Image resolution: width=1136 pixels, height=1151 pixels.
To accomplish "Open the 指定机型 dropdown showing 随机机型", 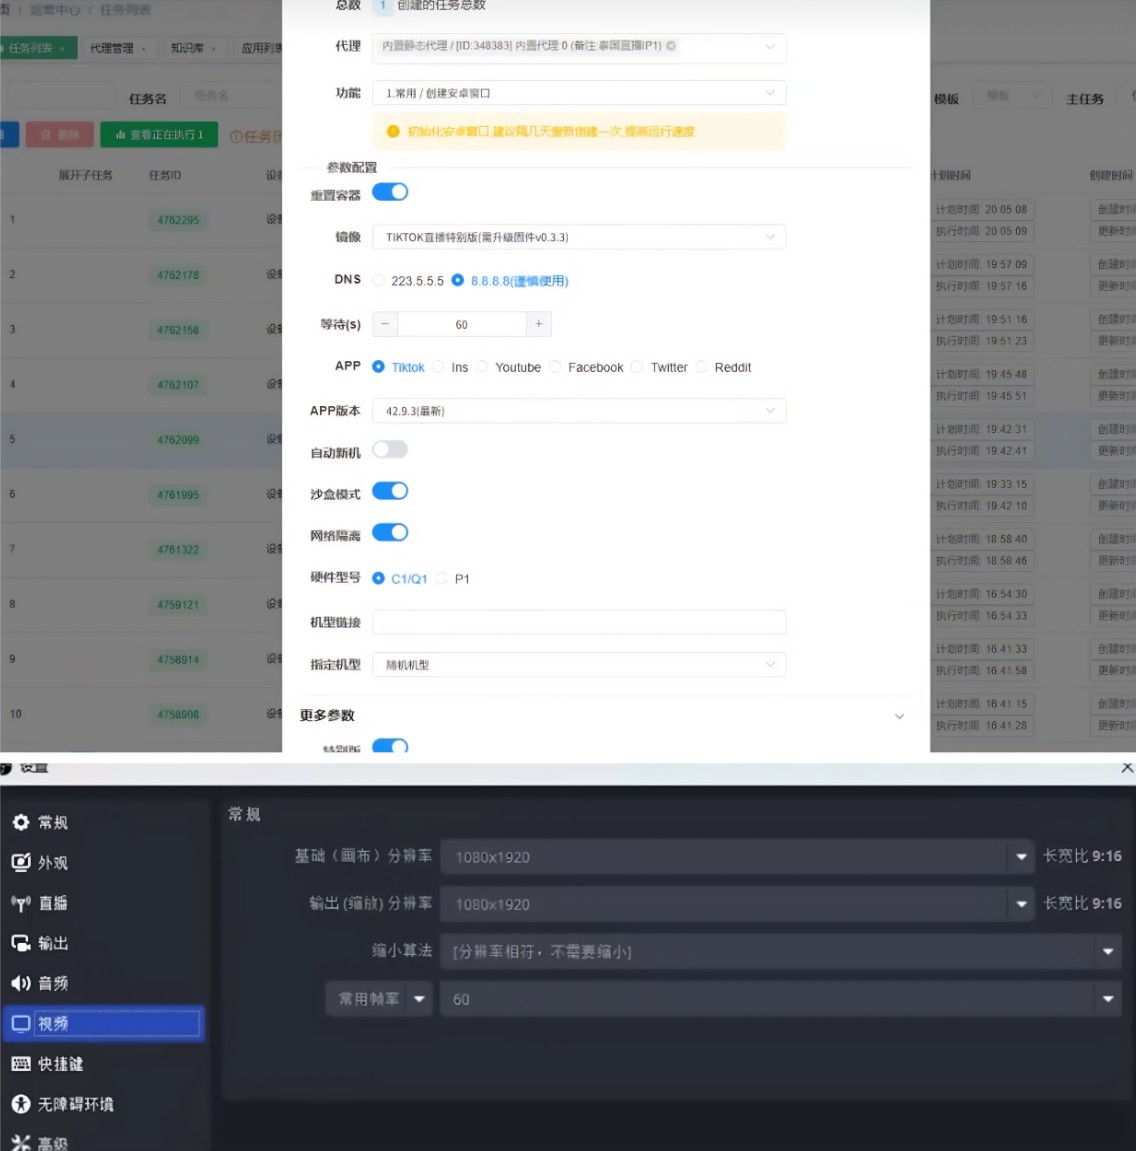I will pos(578,664).
